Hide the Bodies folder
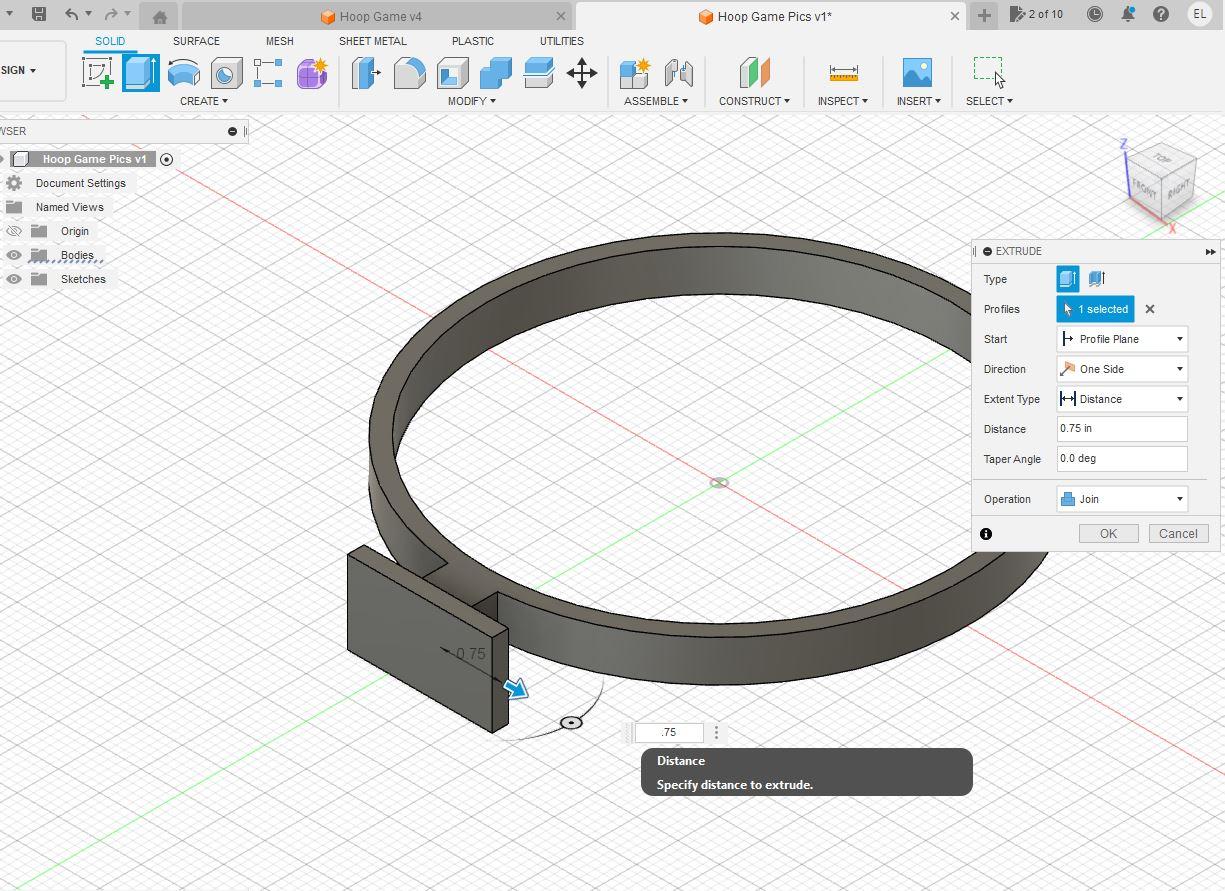 [x=14, y=255]
